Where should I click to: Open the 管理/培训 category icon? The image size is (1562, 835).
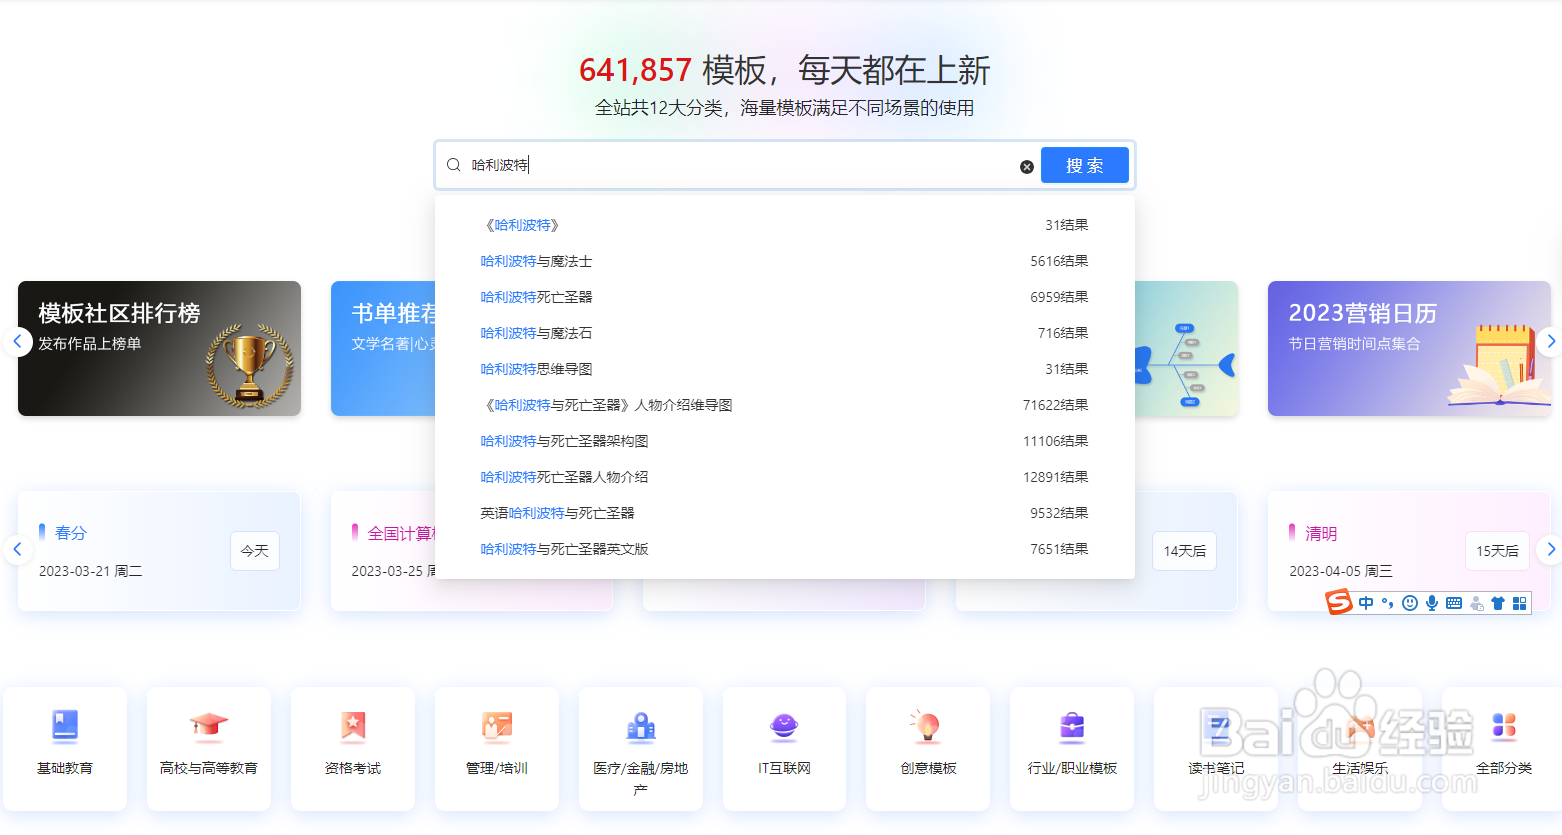(497, 725)
